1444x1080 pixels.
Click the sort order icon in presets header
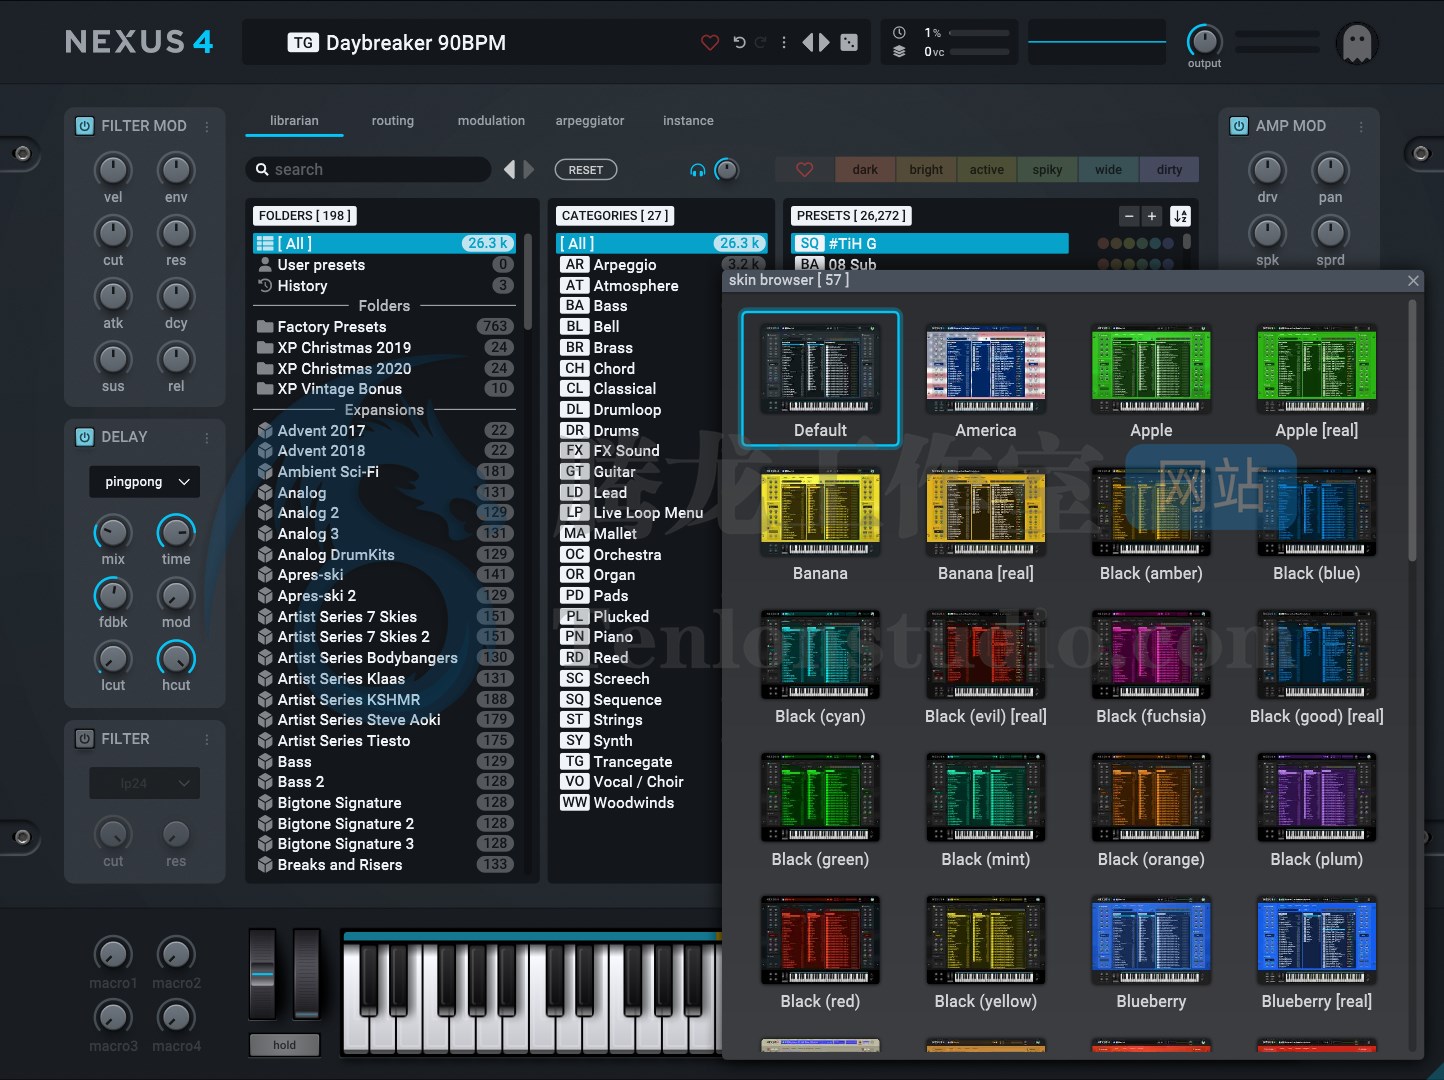[1181, 216]
